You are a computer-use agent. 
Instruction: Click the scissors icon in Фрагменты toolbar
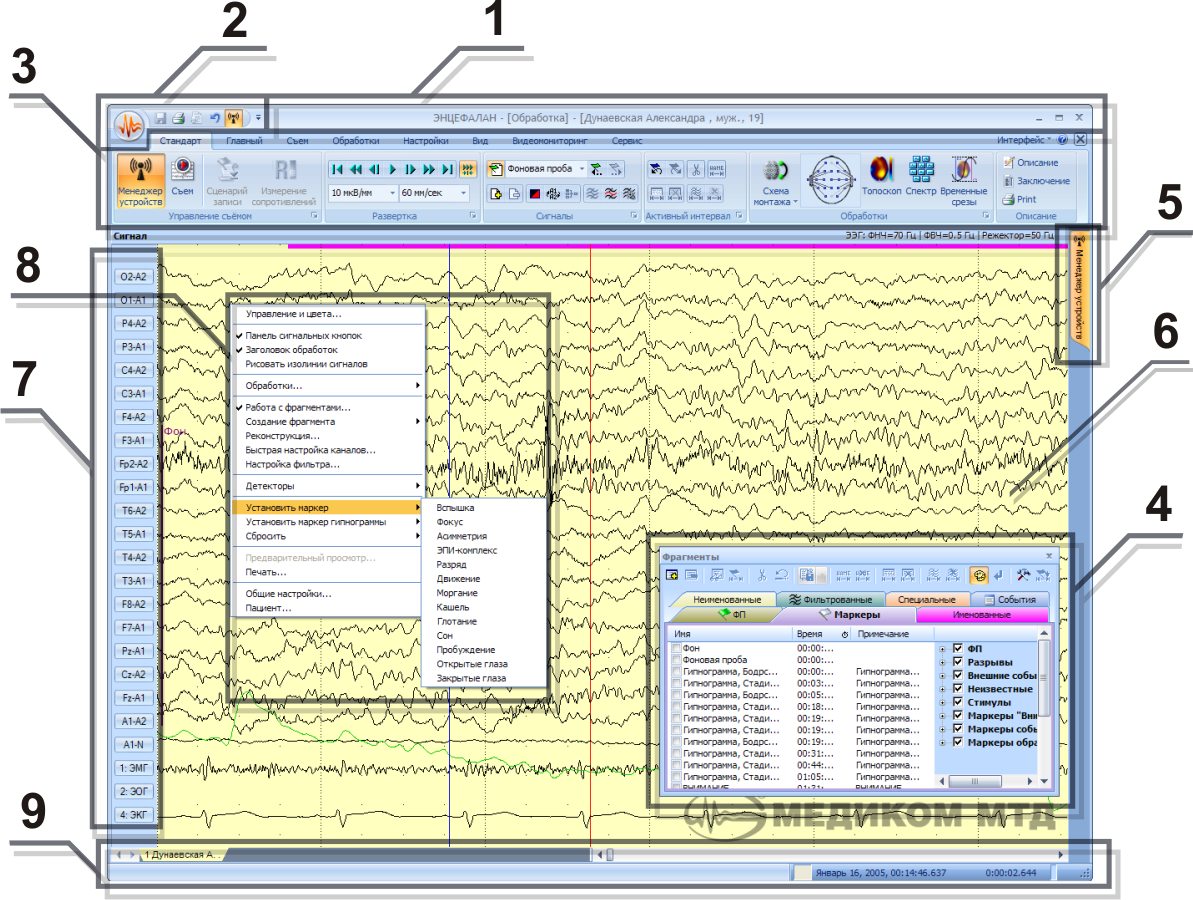pyautogui.click(x=761, y=575)
